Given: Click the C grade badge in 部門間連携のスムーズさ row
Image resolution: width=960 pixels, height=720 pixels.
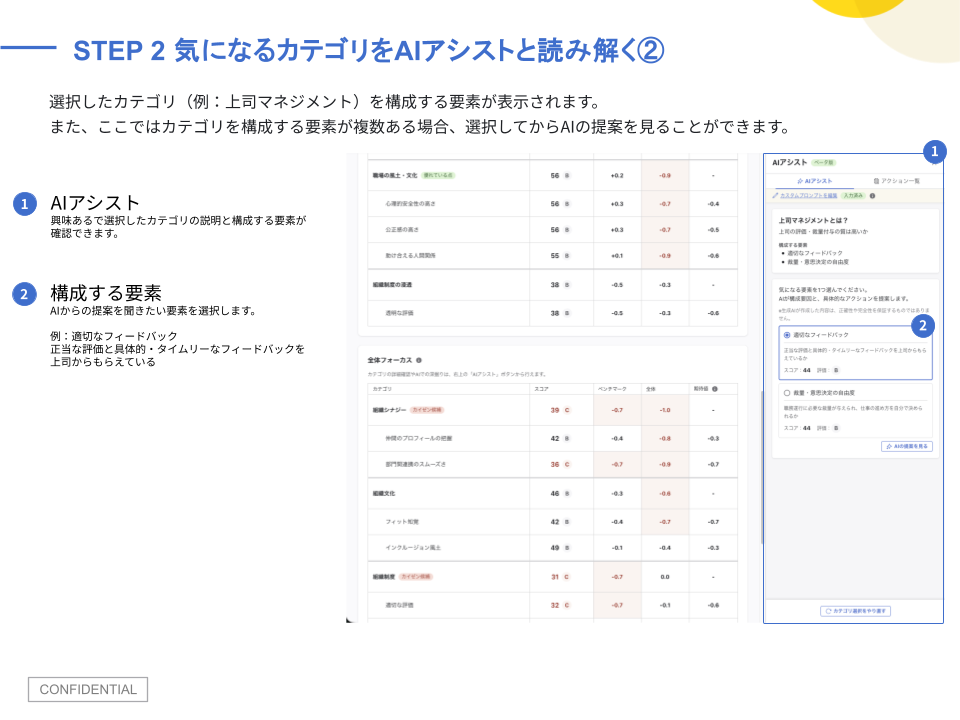Looking at the screenshot, I should (x=567, y=465).
